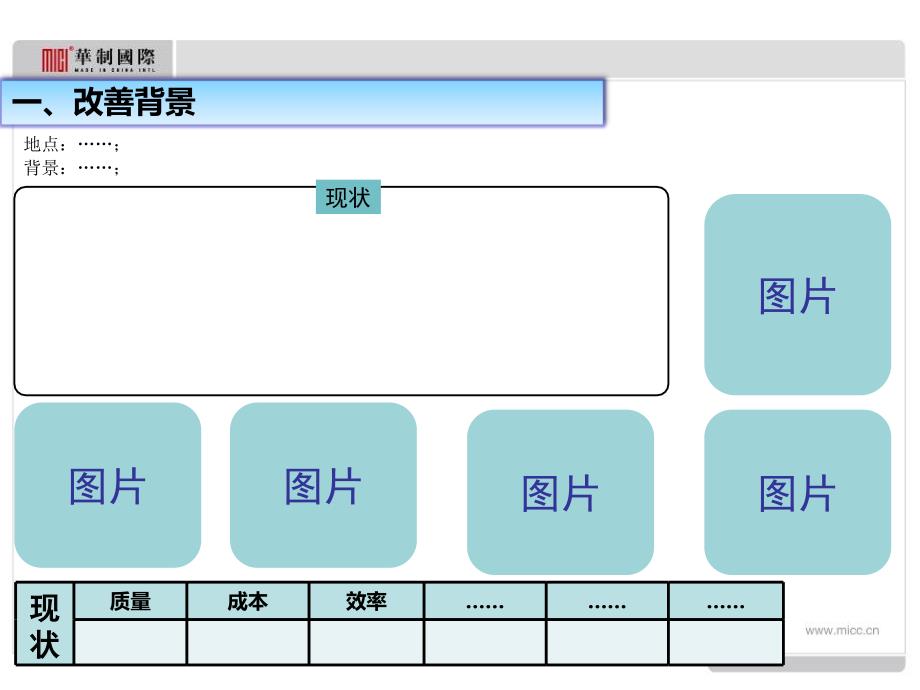920x690 pixels.
Task: Select the 图片 placeholder above www.micc.cn
Action: coord(797,492)
